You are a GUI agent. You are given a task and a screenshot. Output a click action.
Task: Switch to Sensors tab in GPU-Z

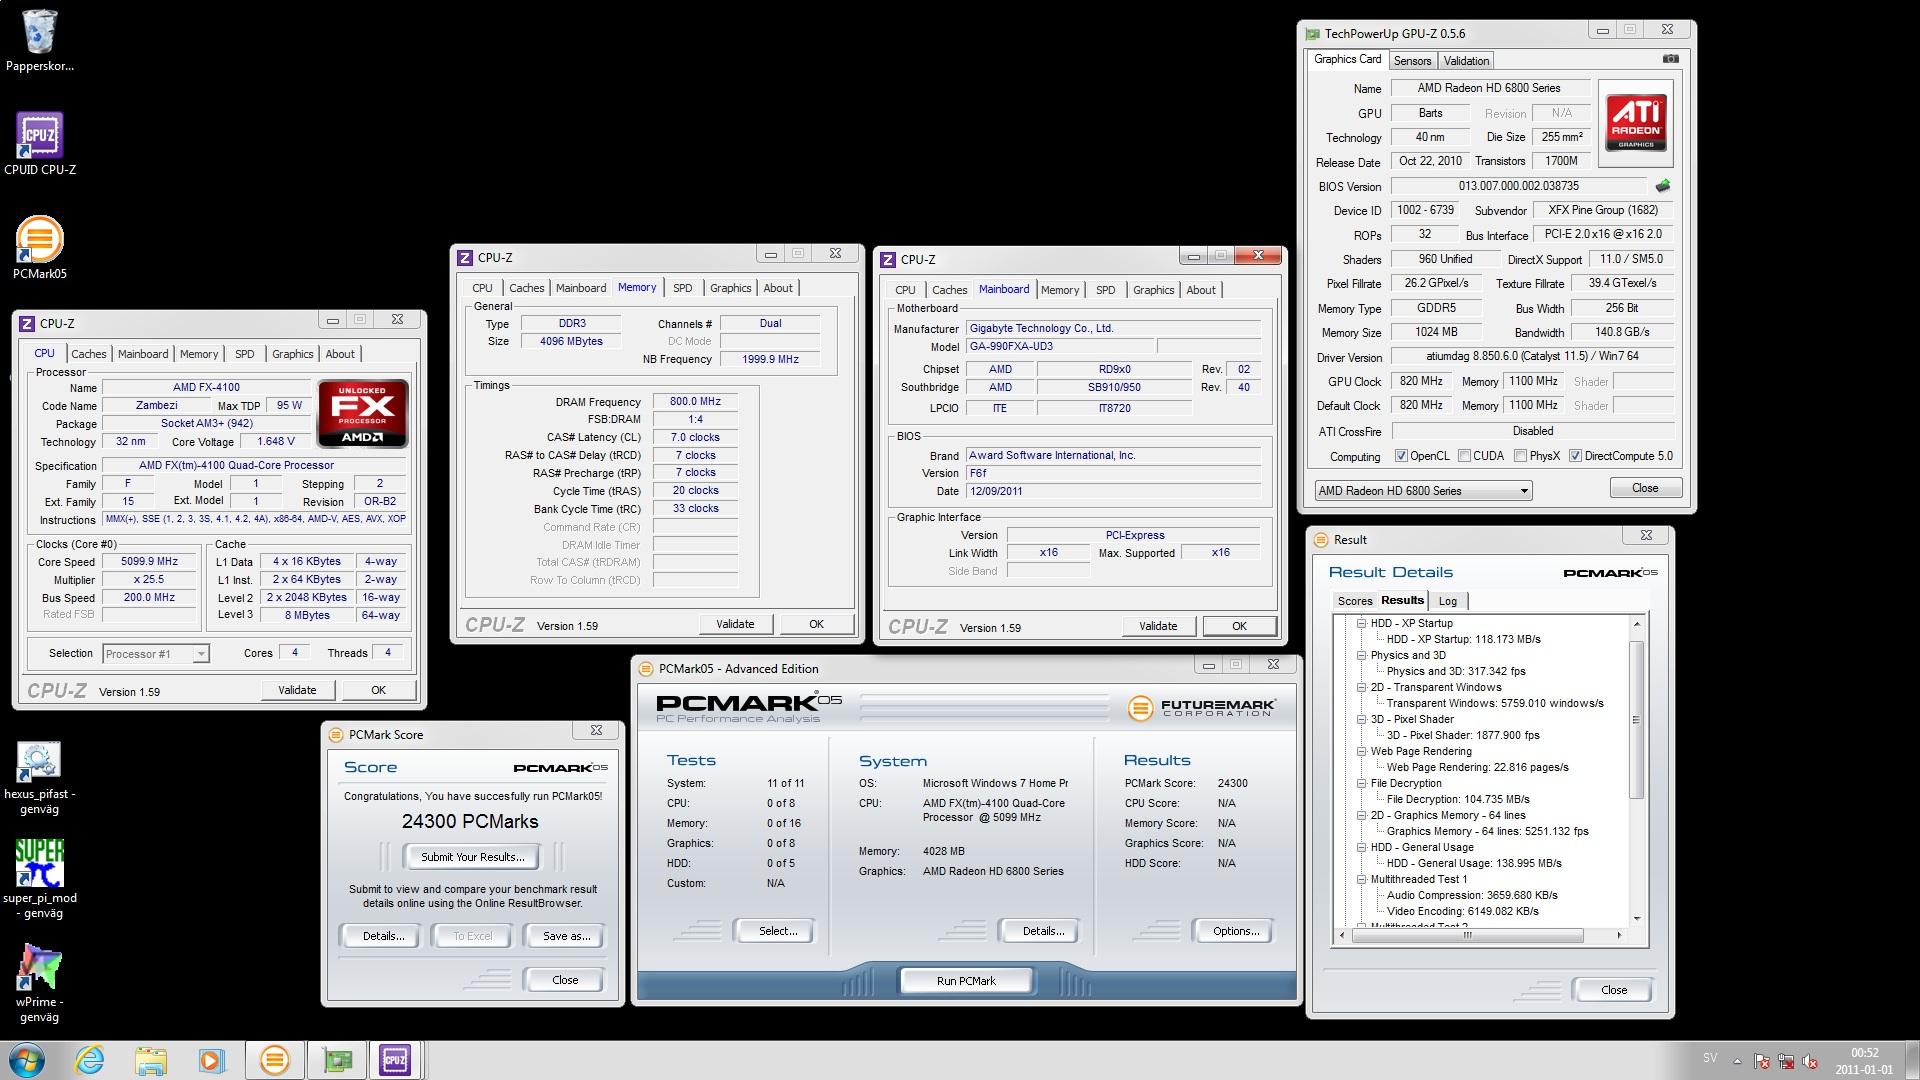pos(1412,61)
